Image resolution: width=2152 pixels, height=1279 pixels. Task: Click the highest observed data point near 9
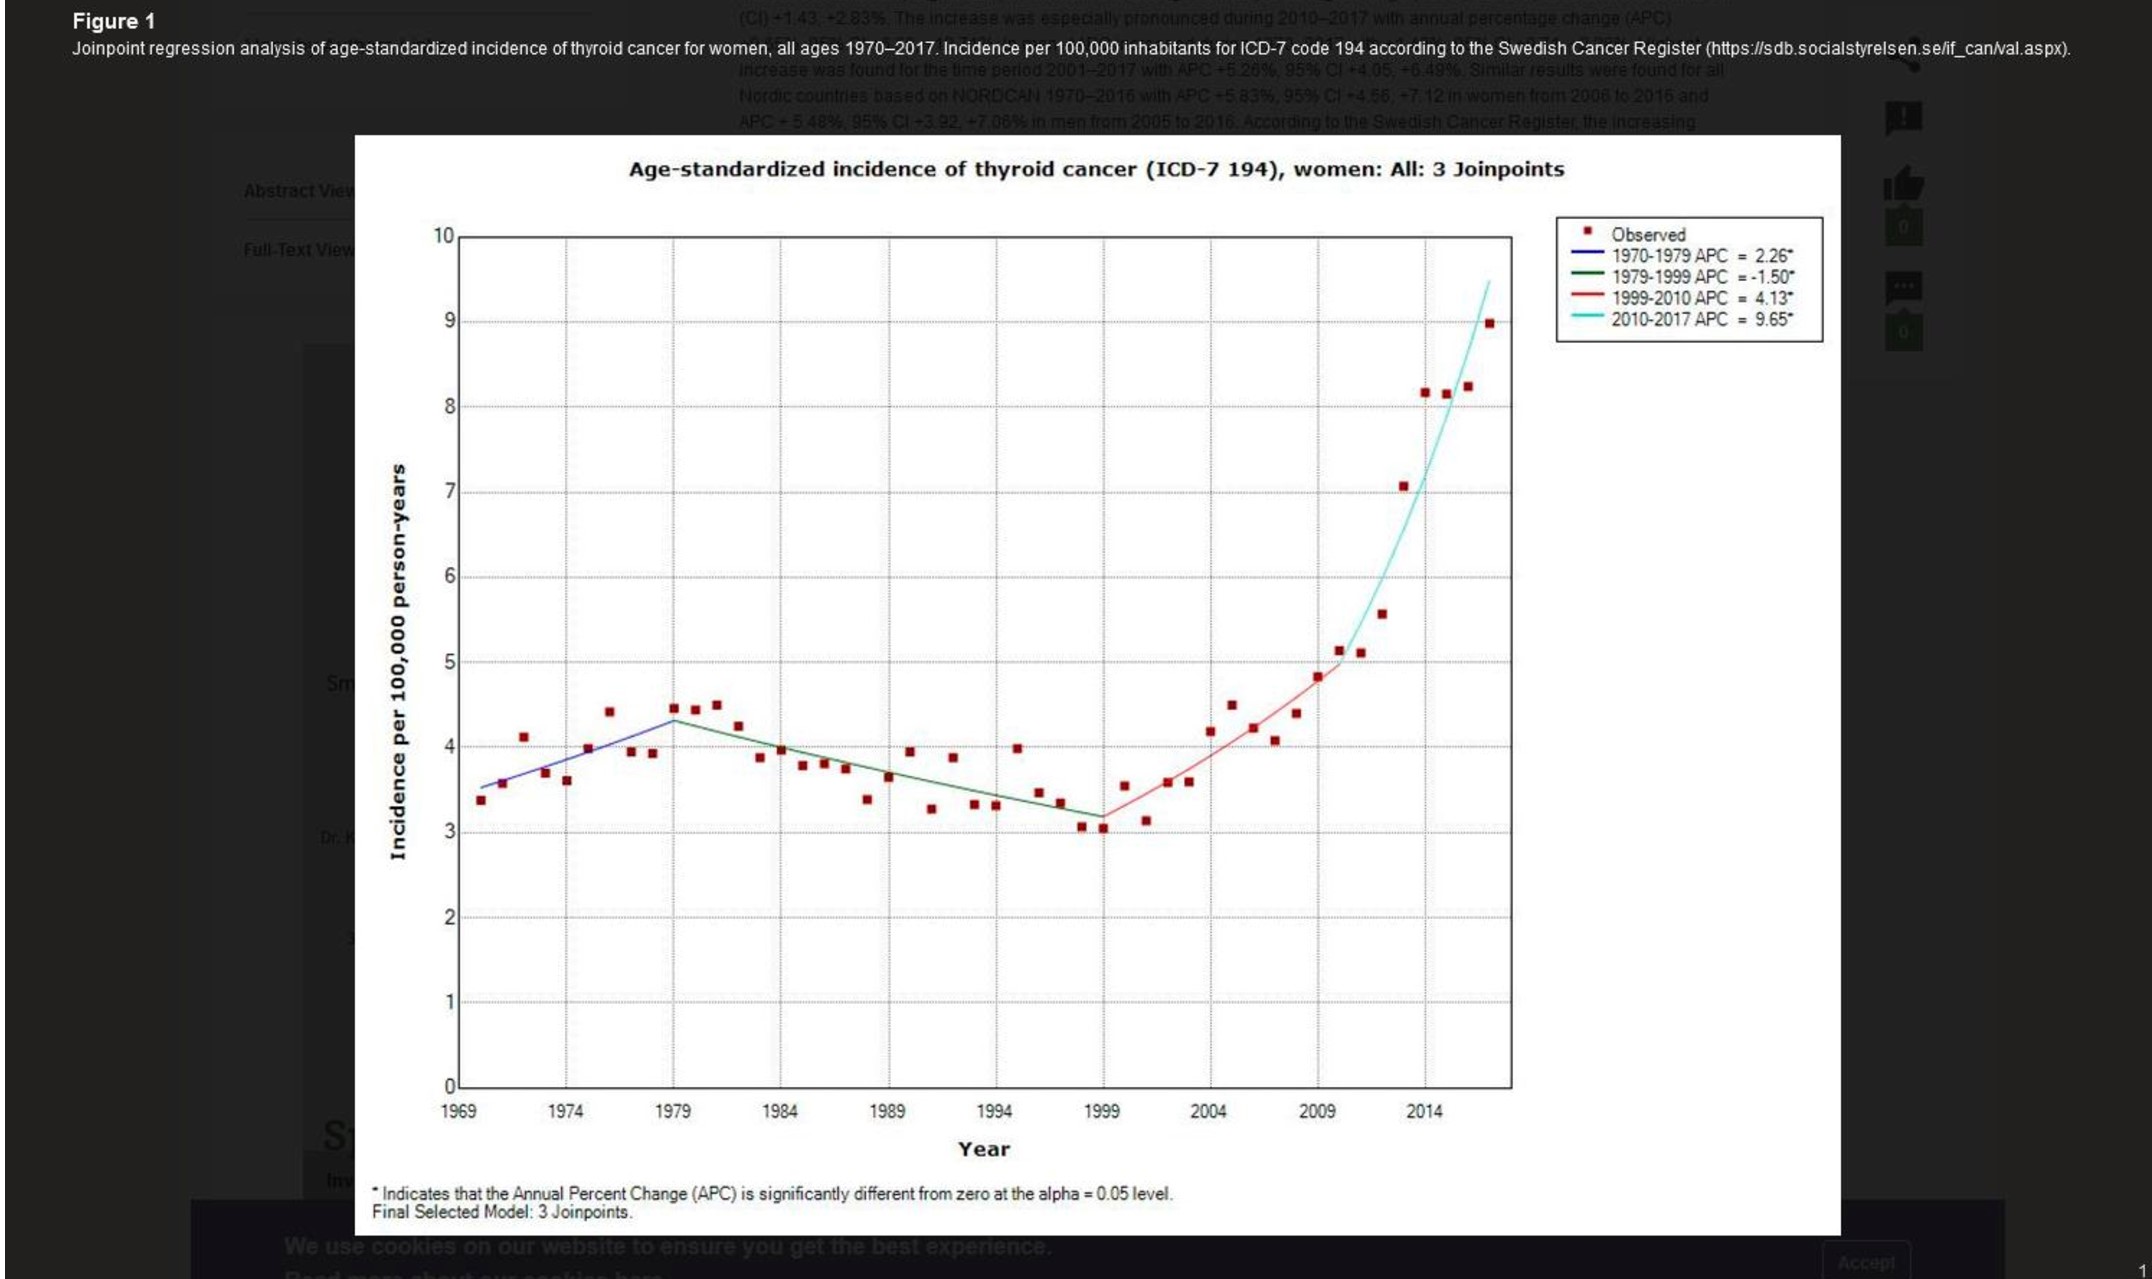click(1489, 324)
